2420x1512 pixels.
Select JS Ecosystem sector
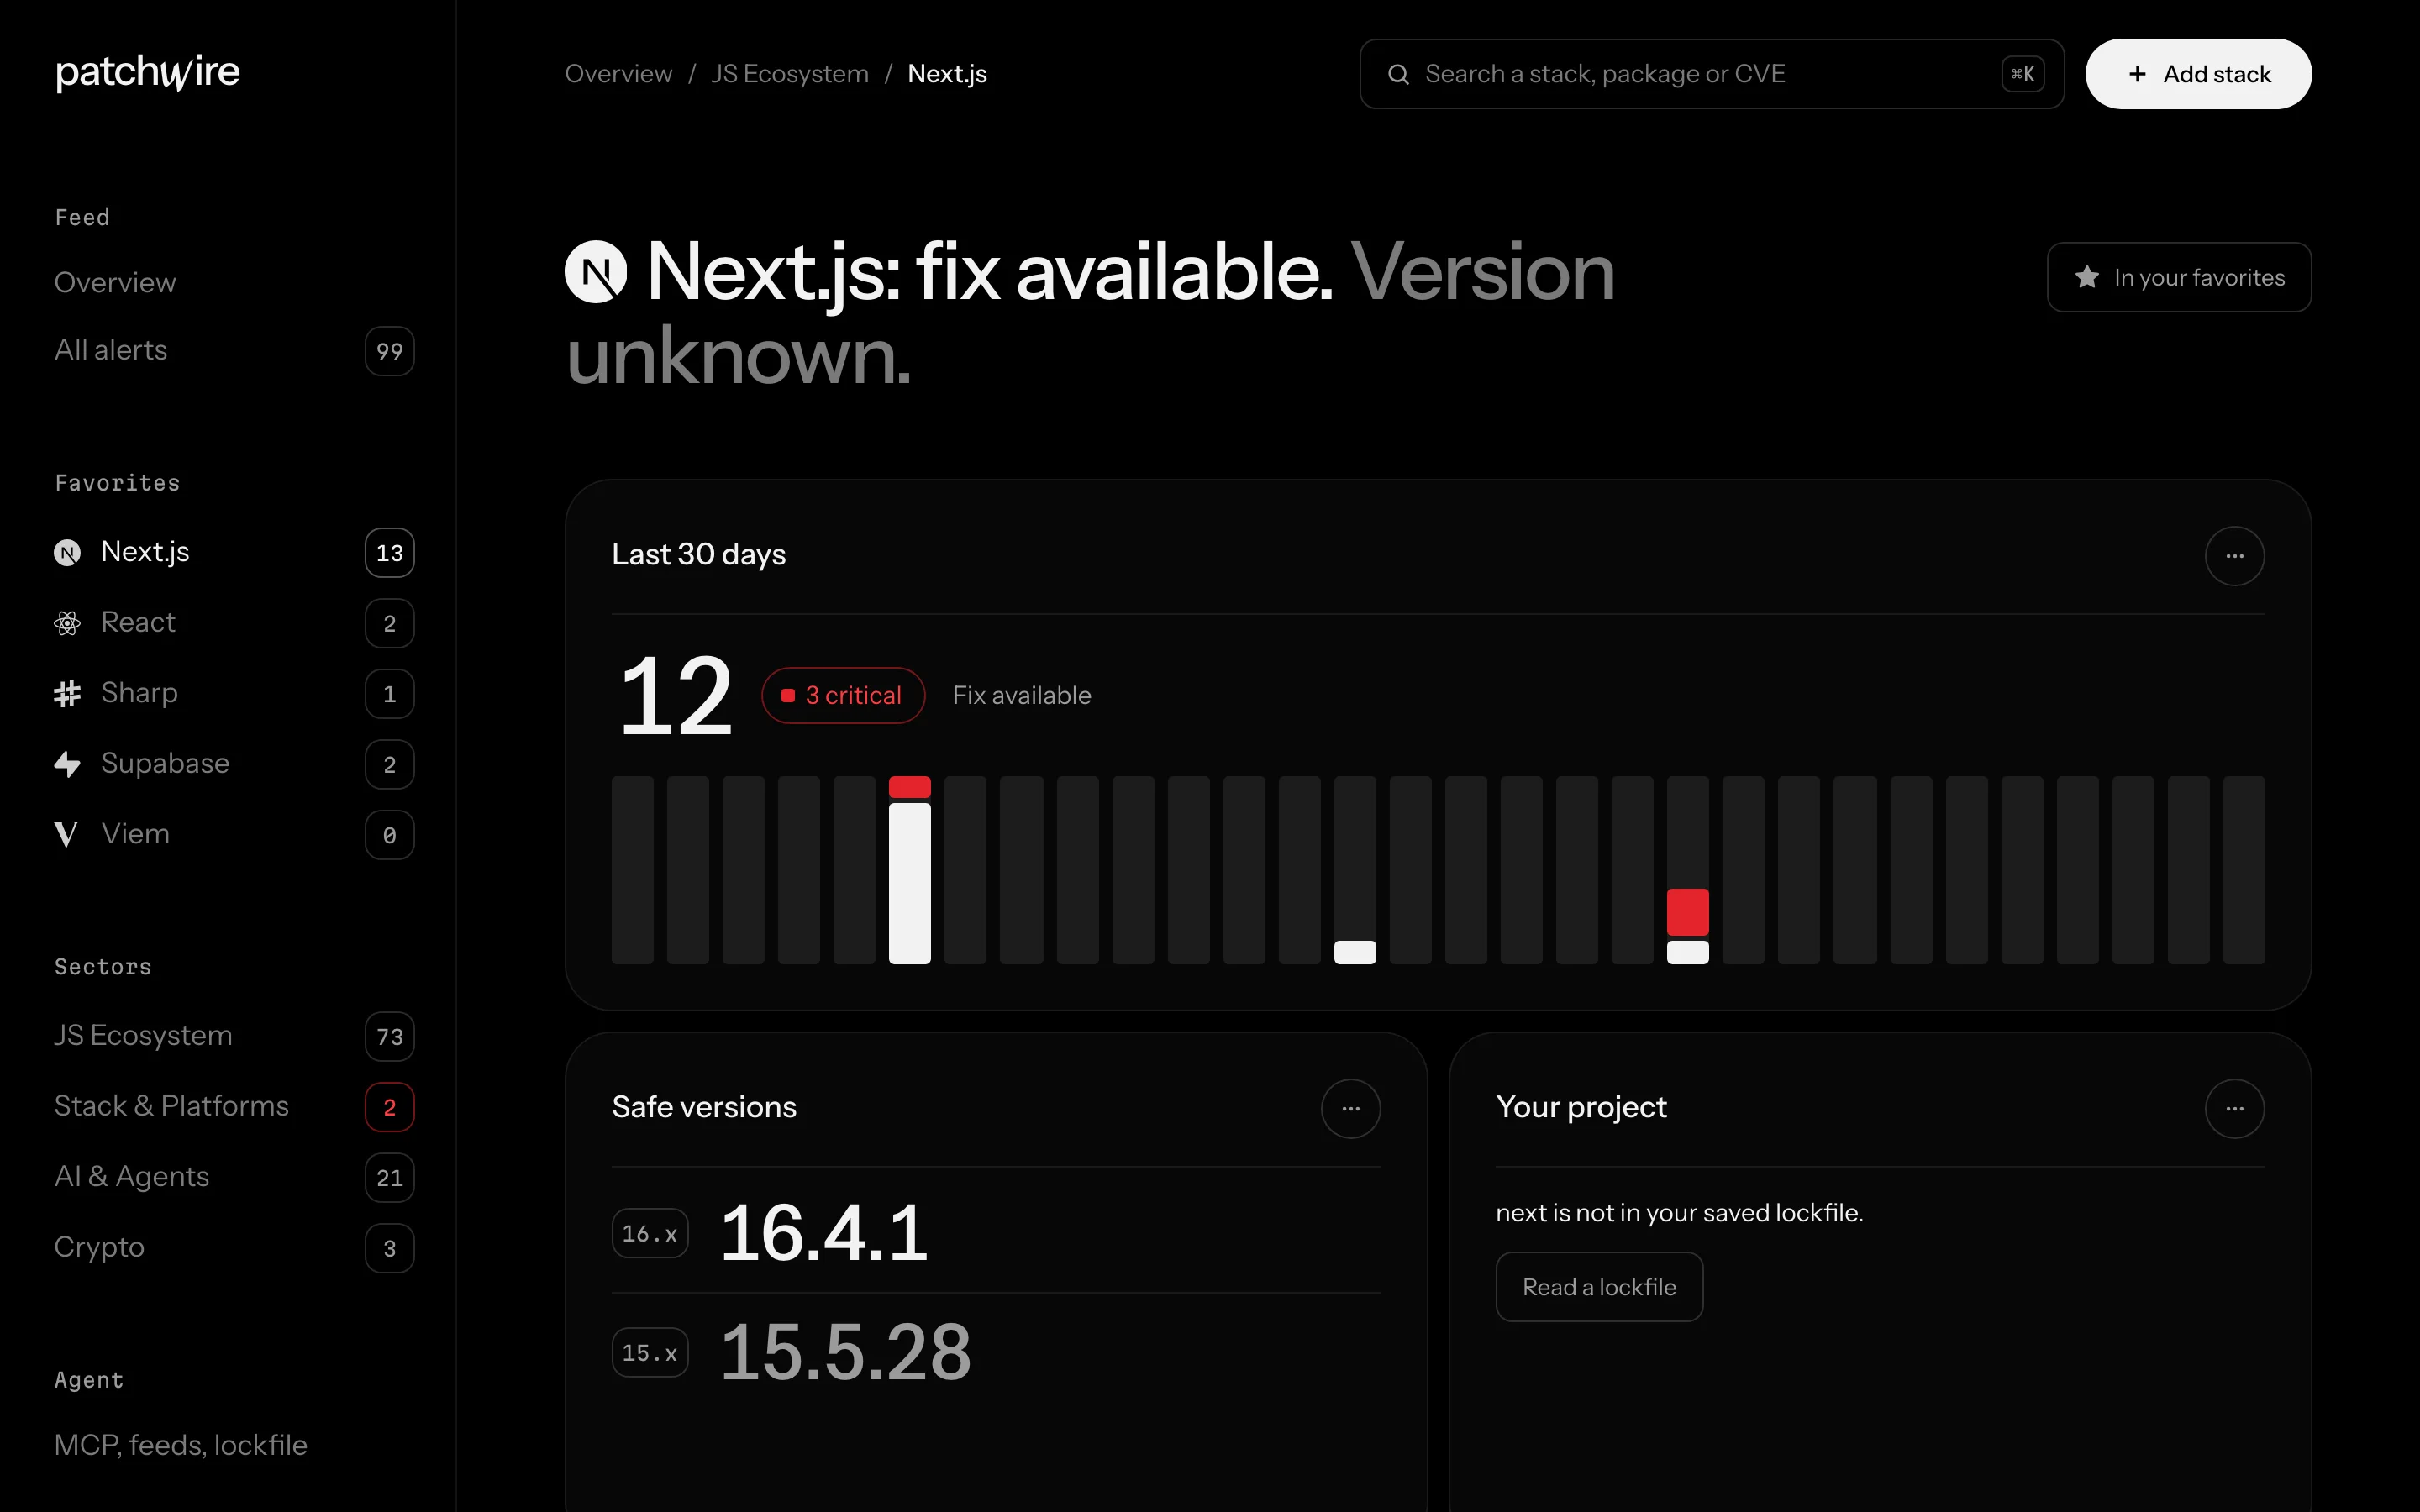click(234, 1036)
